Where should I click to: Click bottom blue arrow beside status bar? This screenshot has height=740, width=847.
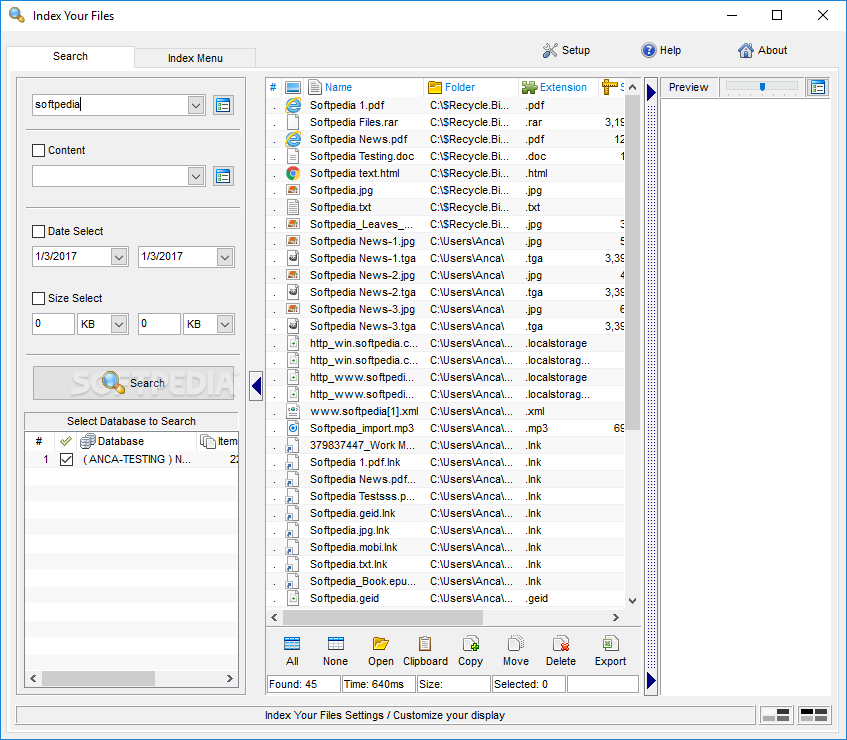coord(651,681)
